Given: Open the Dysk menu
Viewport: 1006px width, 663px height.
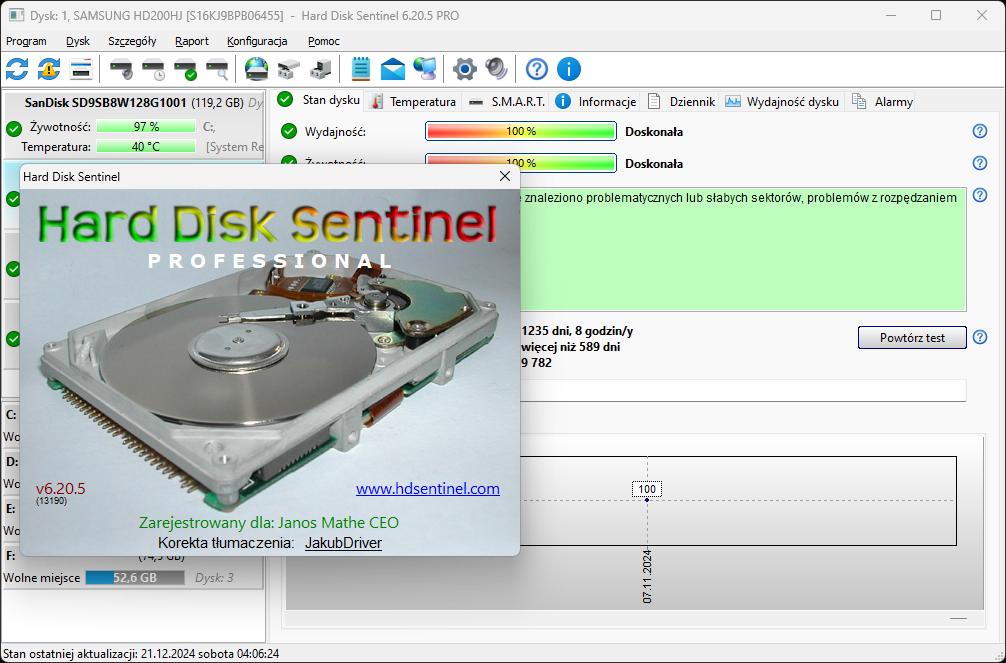Looking at the screenshot, I should pos(78,41).
